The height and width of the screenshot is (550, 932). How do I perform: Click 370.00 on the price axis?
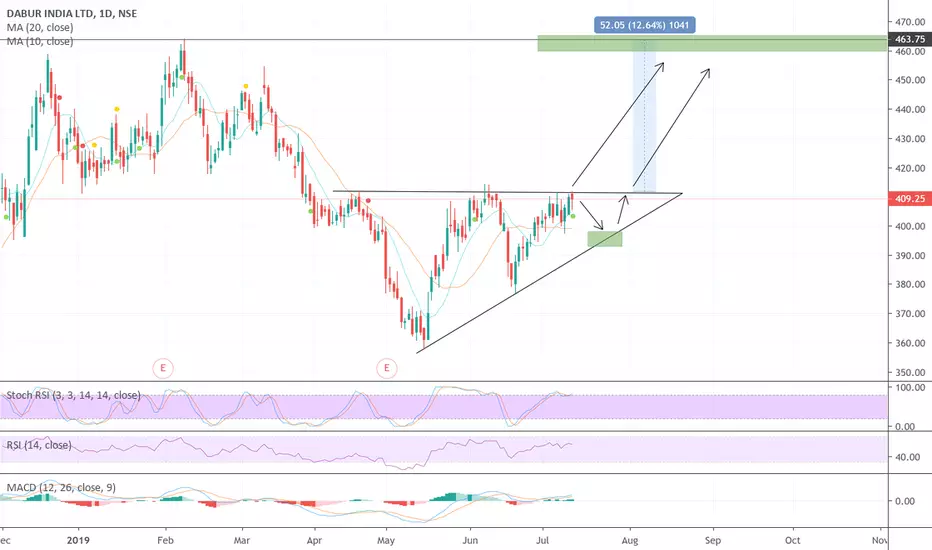point(909,314)
